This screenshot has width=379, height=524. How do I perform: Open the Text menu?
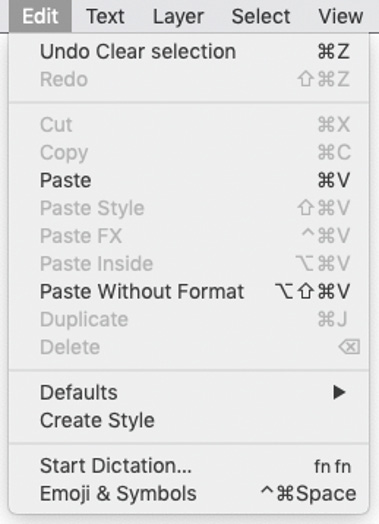(106, 16)
